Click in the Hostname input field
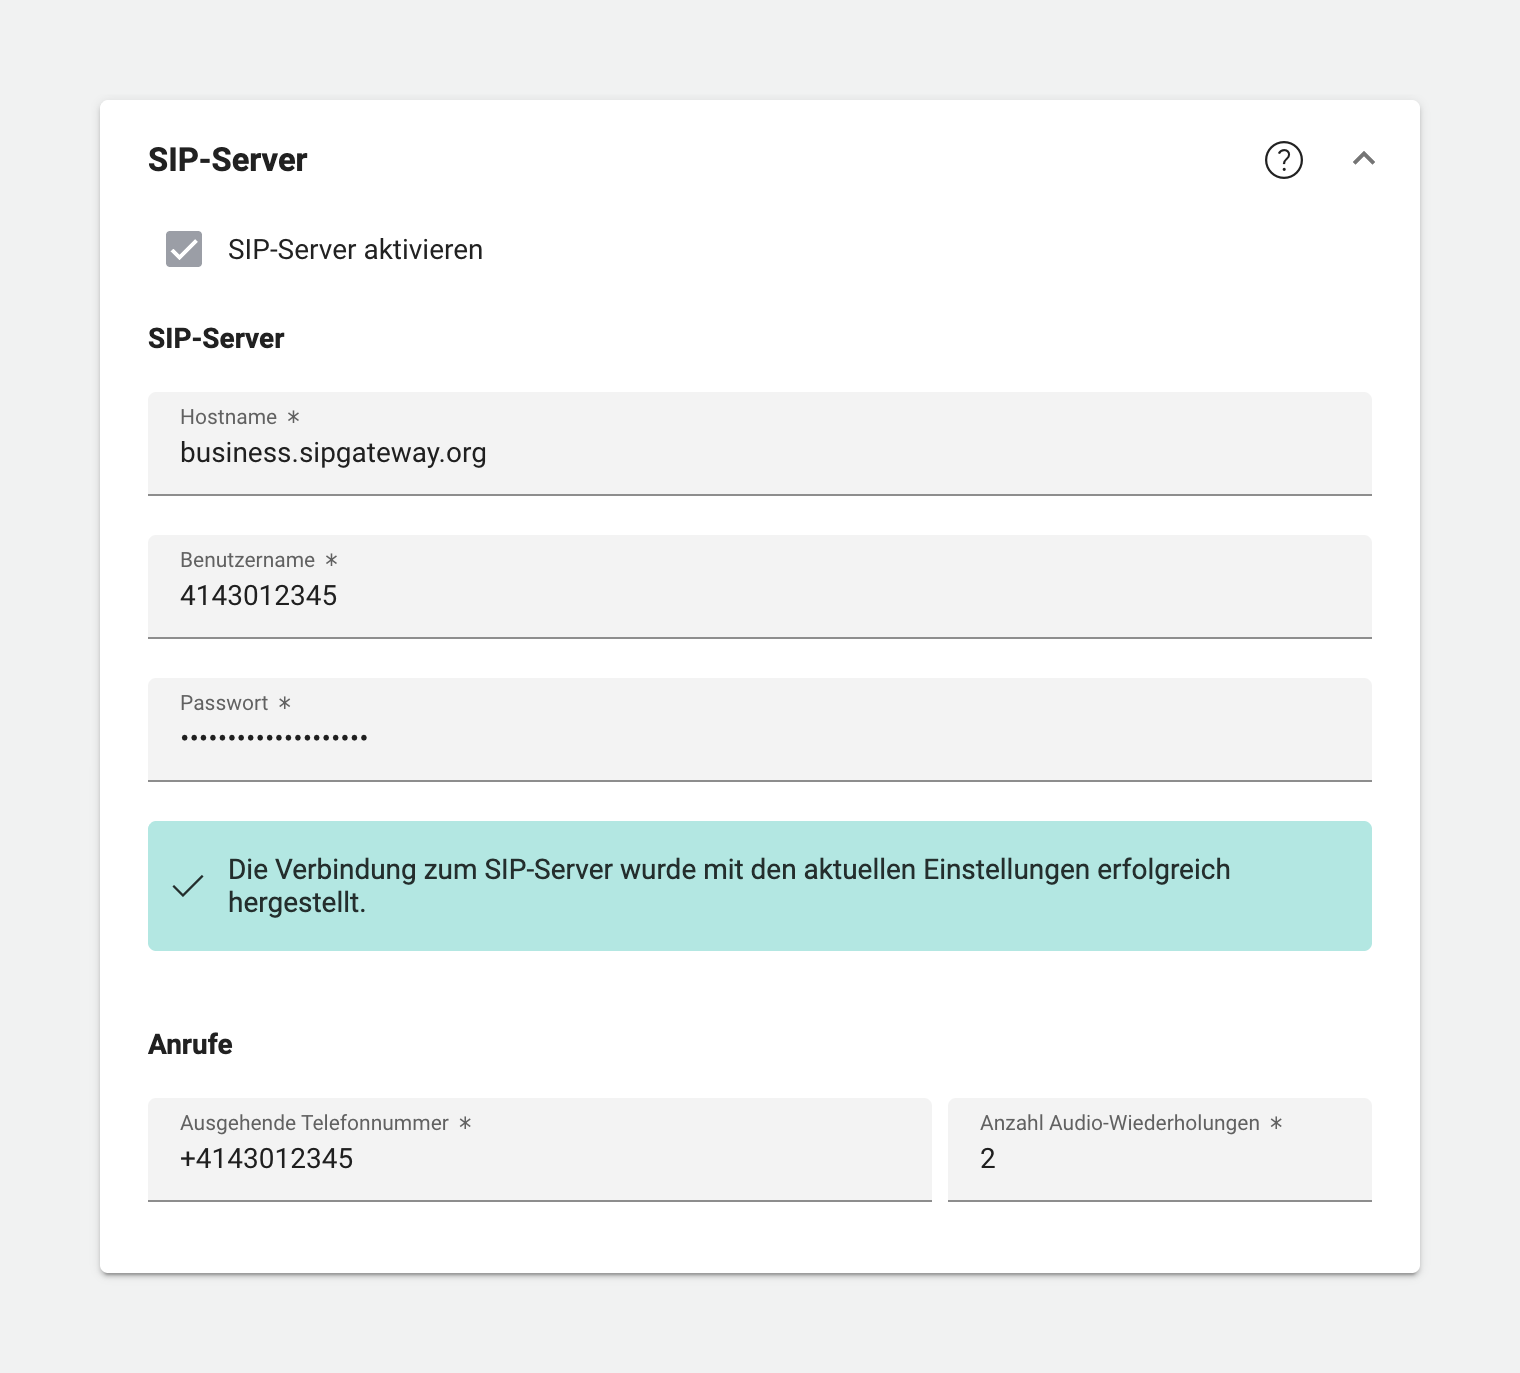Viewport: 1520px width, 1373px height. pyautogui.click(x=700, y=452)
